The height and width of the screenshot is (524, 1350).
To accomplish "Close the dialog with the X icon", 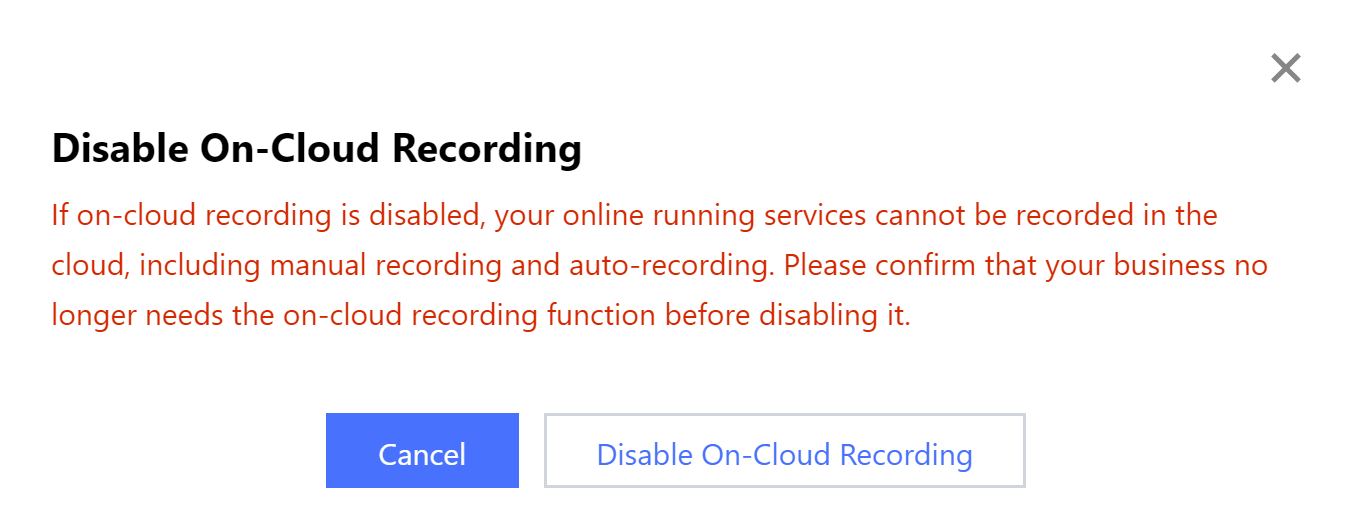I will (1285, 68).
